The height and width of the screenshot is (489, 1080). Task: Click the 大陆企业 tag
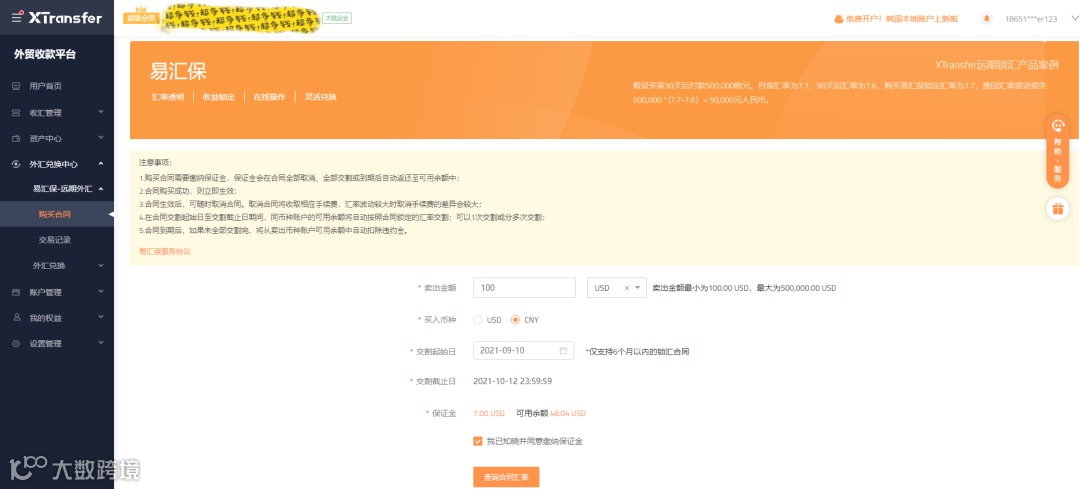click(337, 18)
